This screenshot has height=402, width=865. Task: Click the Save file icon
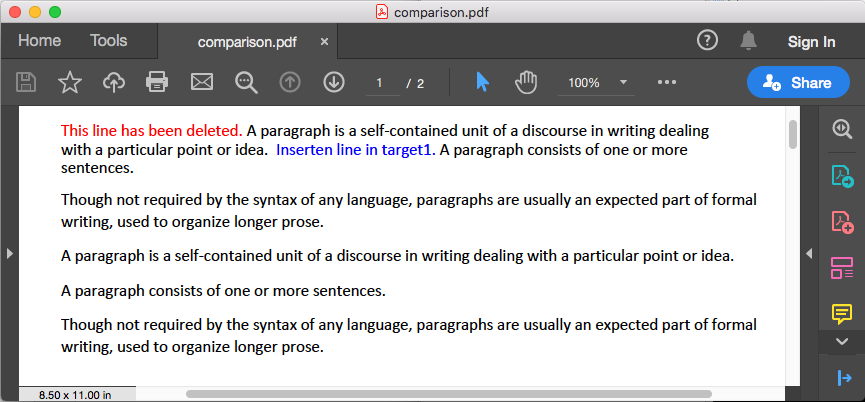(x=27, y=83)
